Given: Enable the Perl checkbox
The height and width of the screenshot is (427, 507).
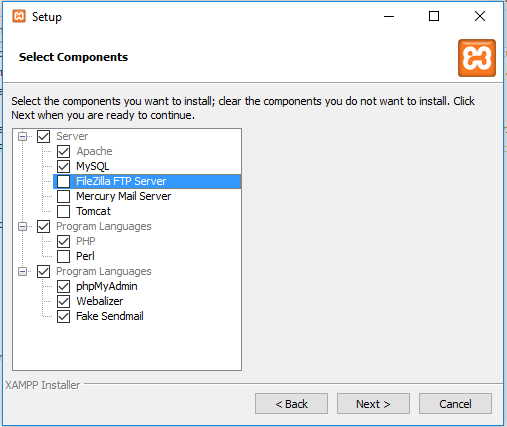Looking at the screenshot, I should pyautogui.click(x=63, y=256).
